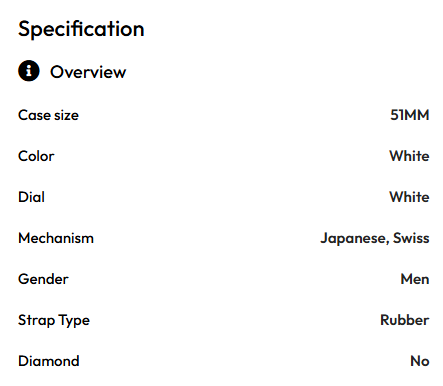This screenshot has height=386, width=443.
Task: Click the word Japanese in Mechanism row
Action: pos(355,239)
